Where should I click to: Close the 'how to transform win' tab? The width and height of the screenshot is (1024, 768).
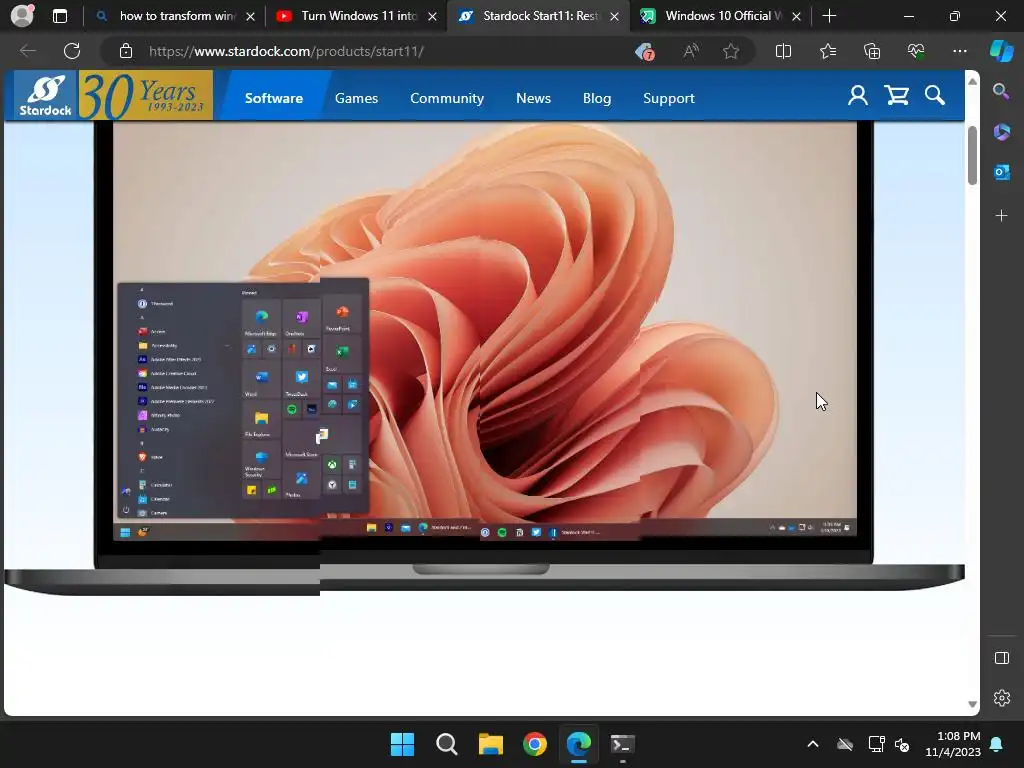(x=250, y=16)
